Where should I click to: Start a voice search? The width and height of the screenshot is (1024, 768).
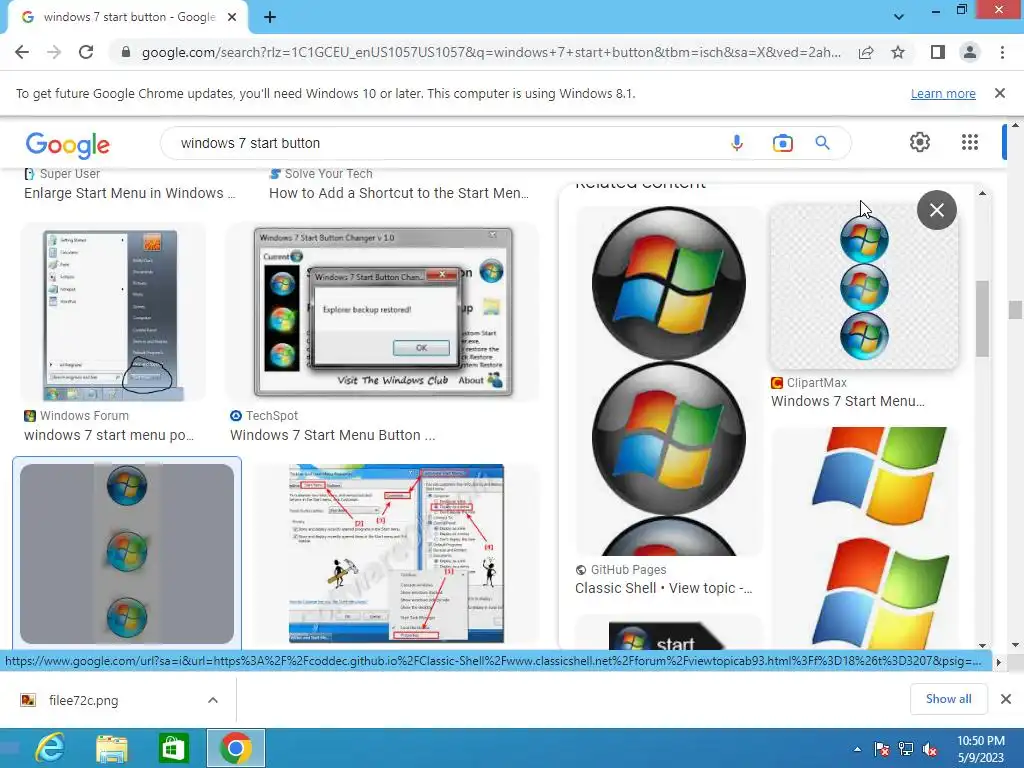click(737, 143)
